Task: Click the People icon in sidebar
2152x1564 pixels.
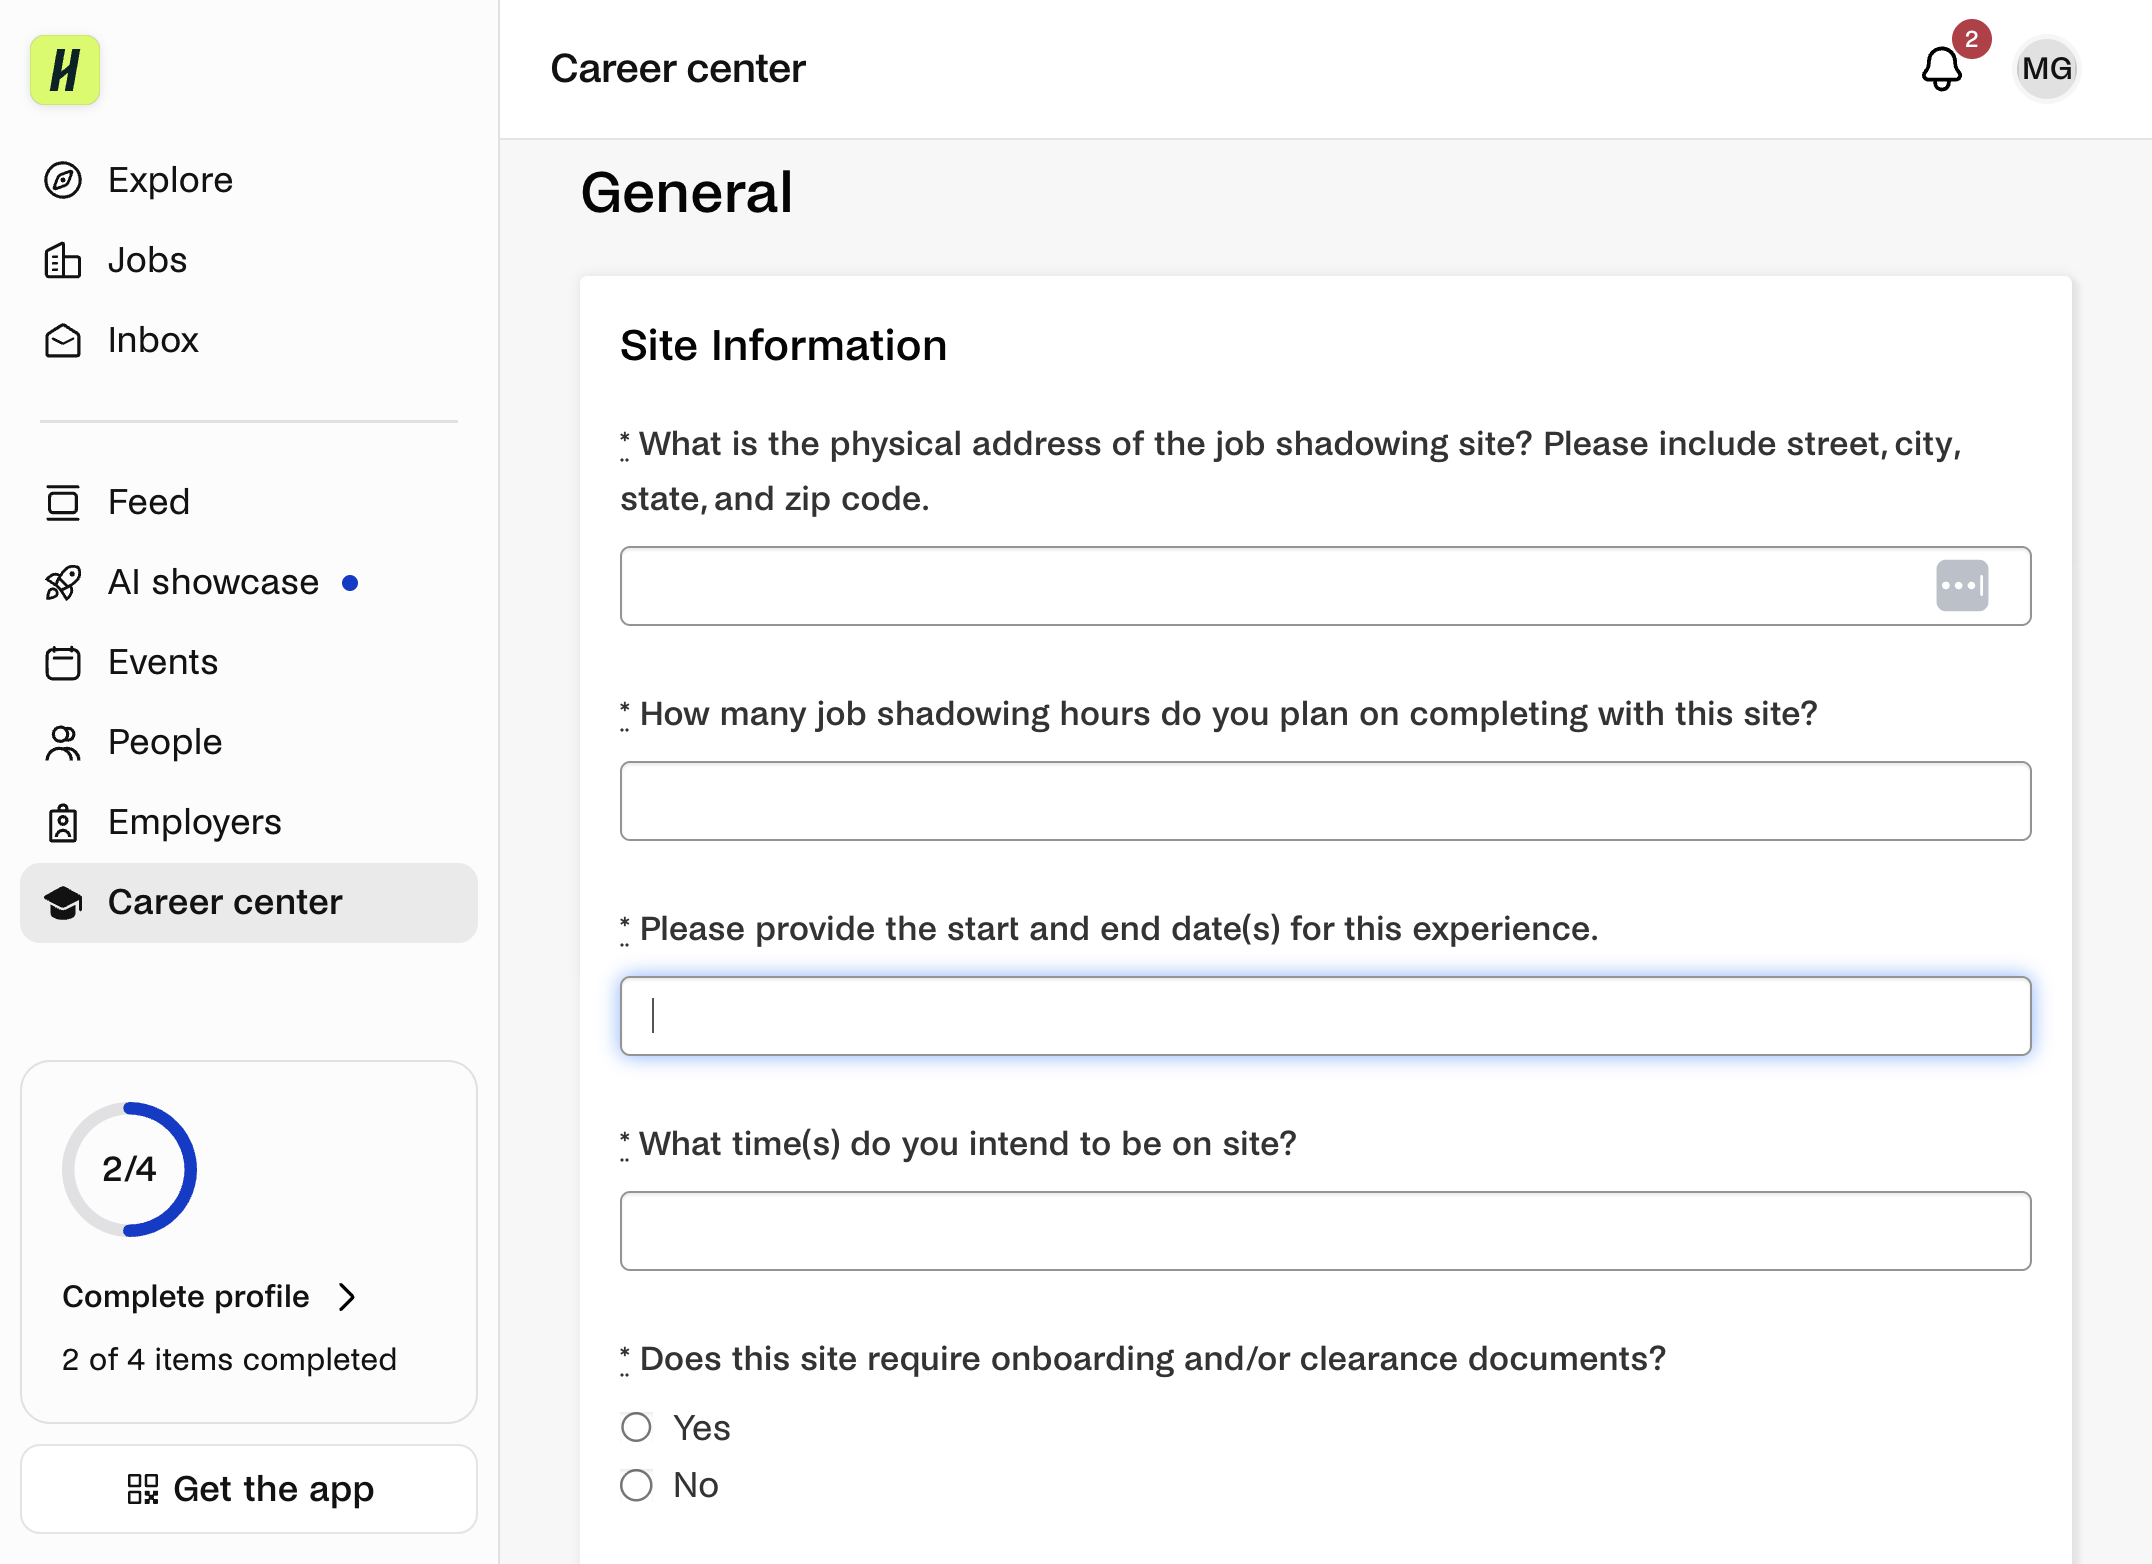Action: (x=63, y=742)
